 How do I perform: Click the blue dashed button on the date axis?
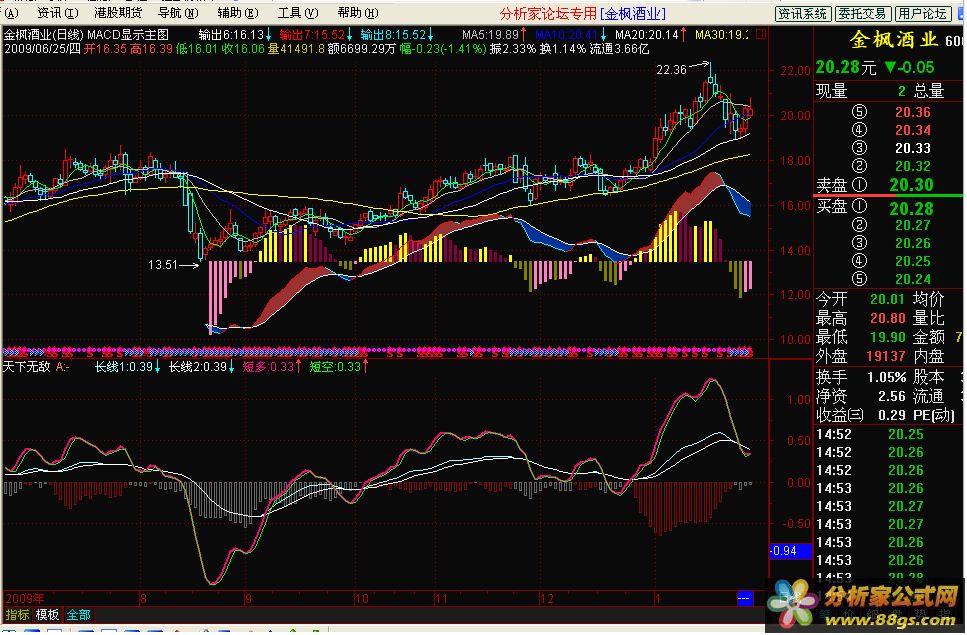(x=745, y=598)
